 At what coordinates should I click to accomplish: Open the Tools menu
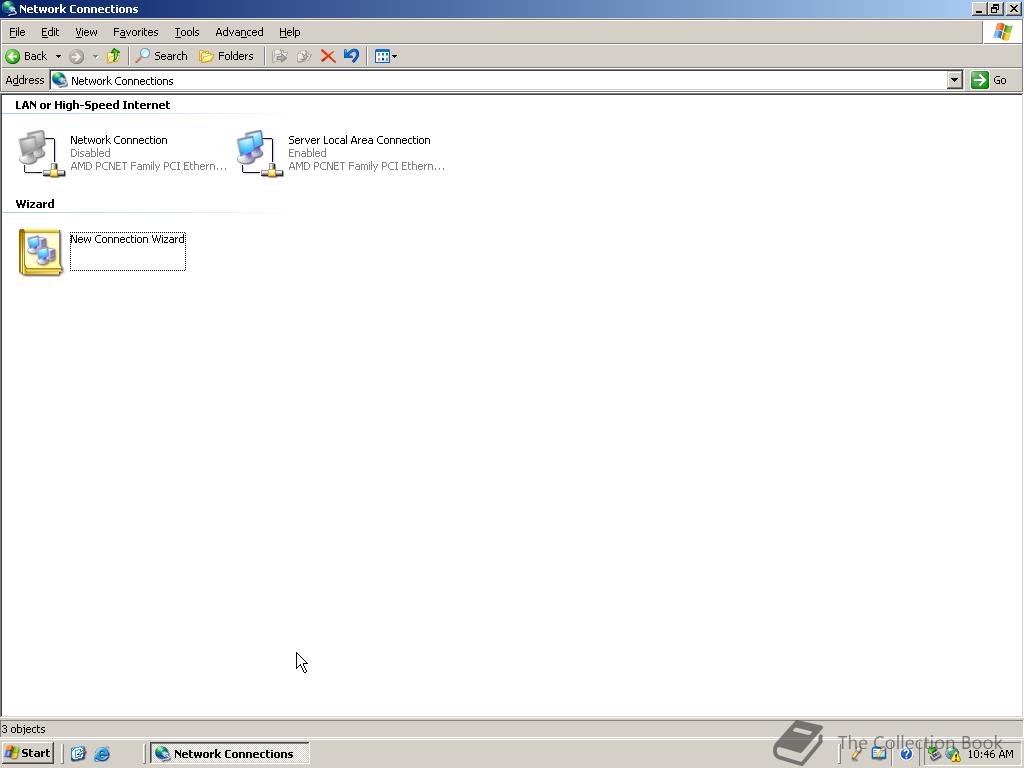pyautogui.click(x=186, y=32)
